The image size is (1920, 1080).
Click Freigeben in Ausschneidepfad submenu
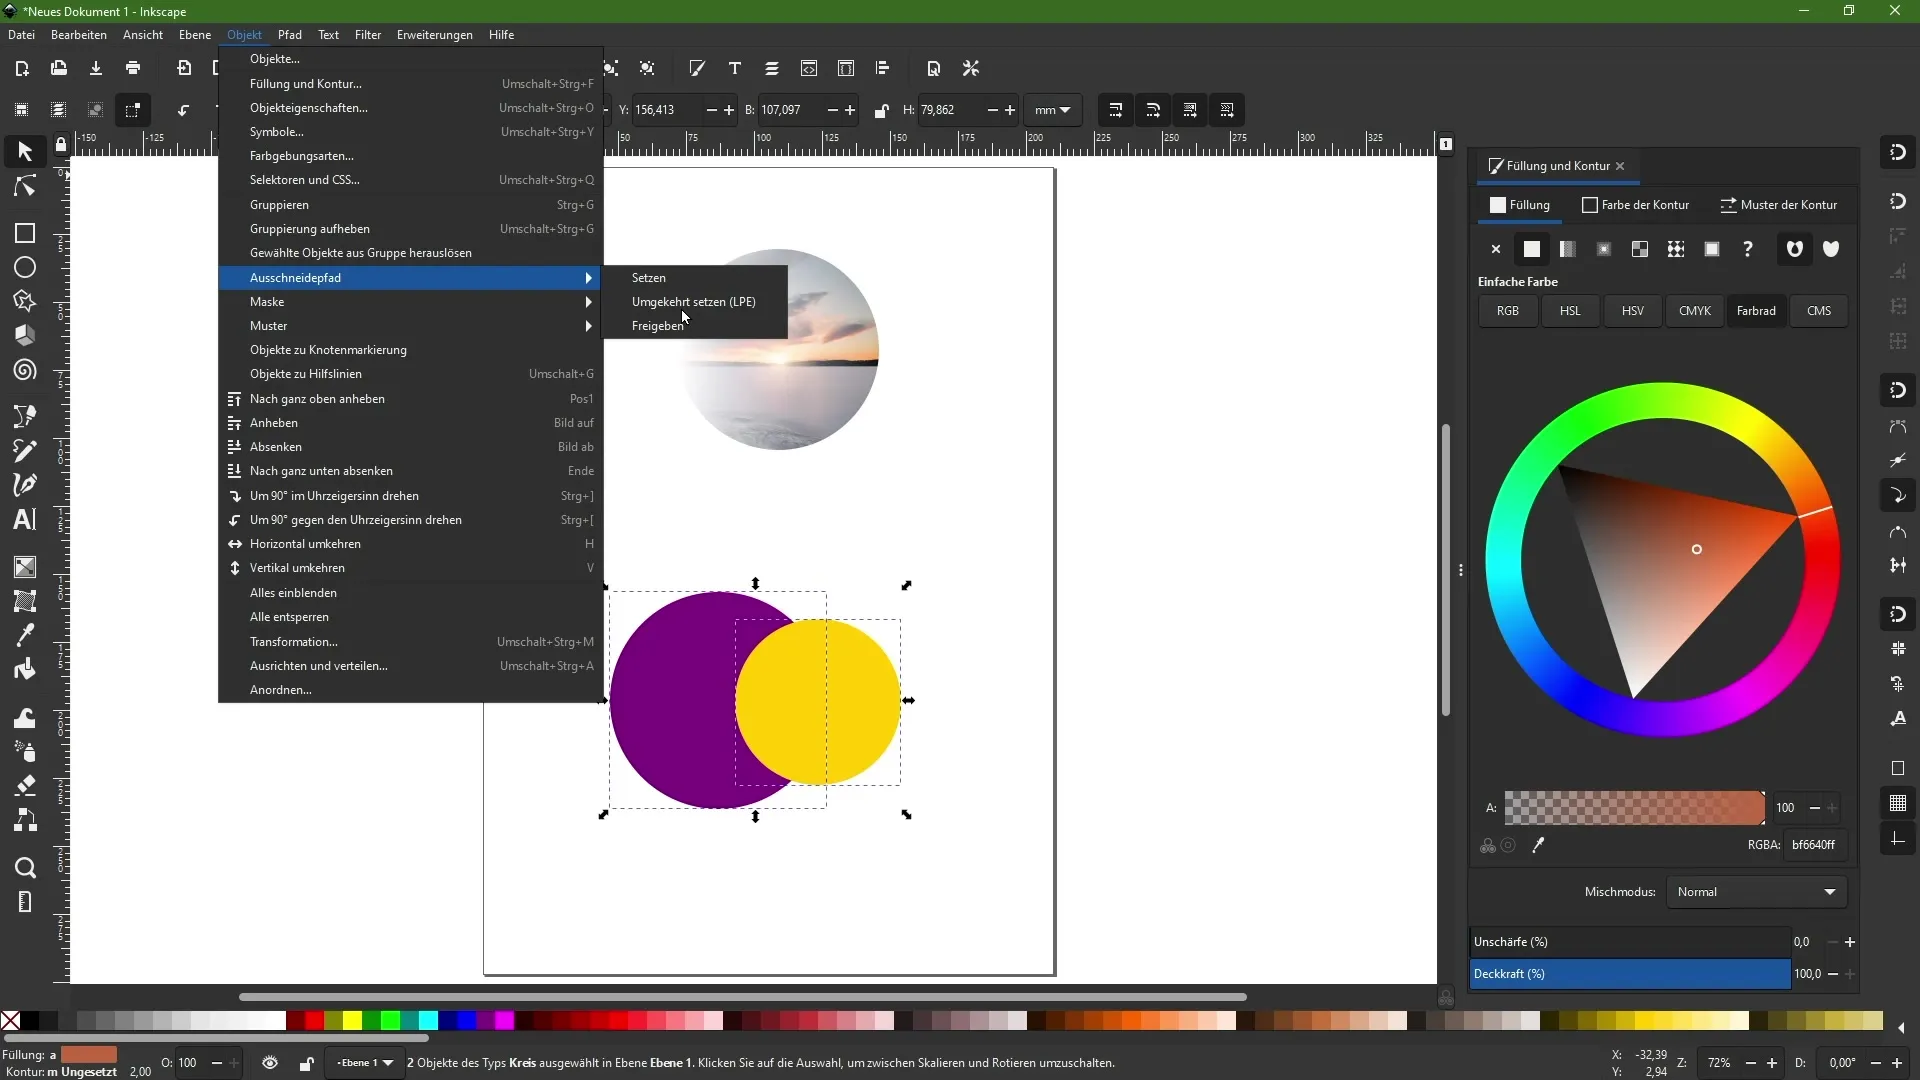pyautogui.click(x=658, y=326)
